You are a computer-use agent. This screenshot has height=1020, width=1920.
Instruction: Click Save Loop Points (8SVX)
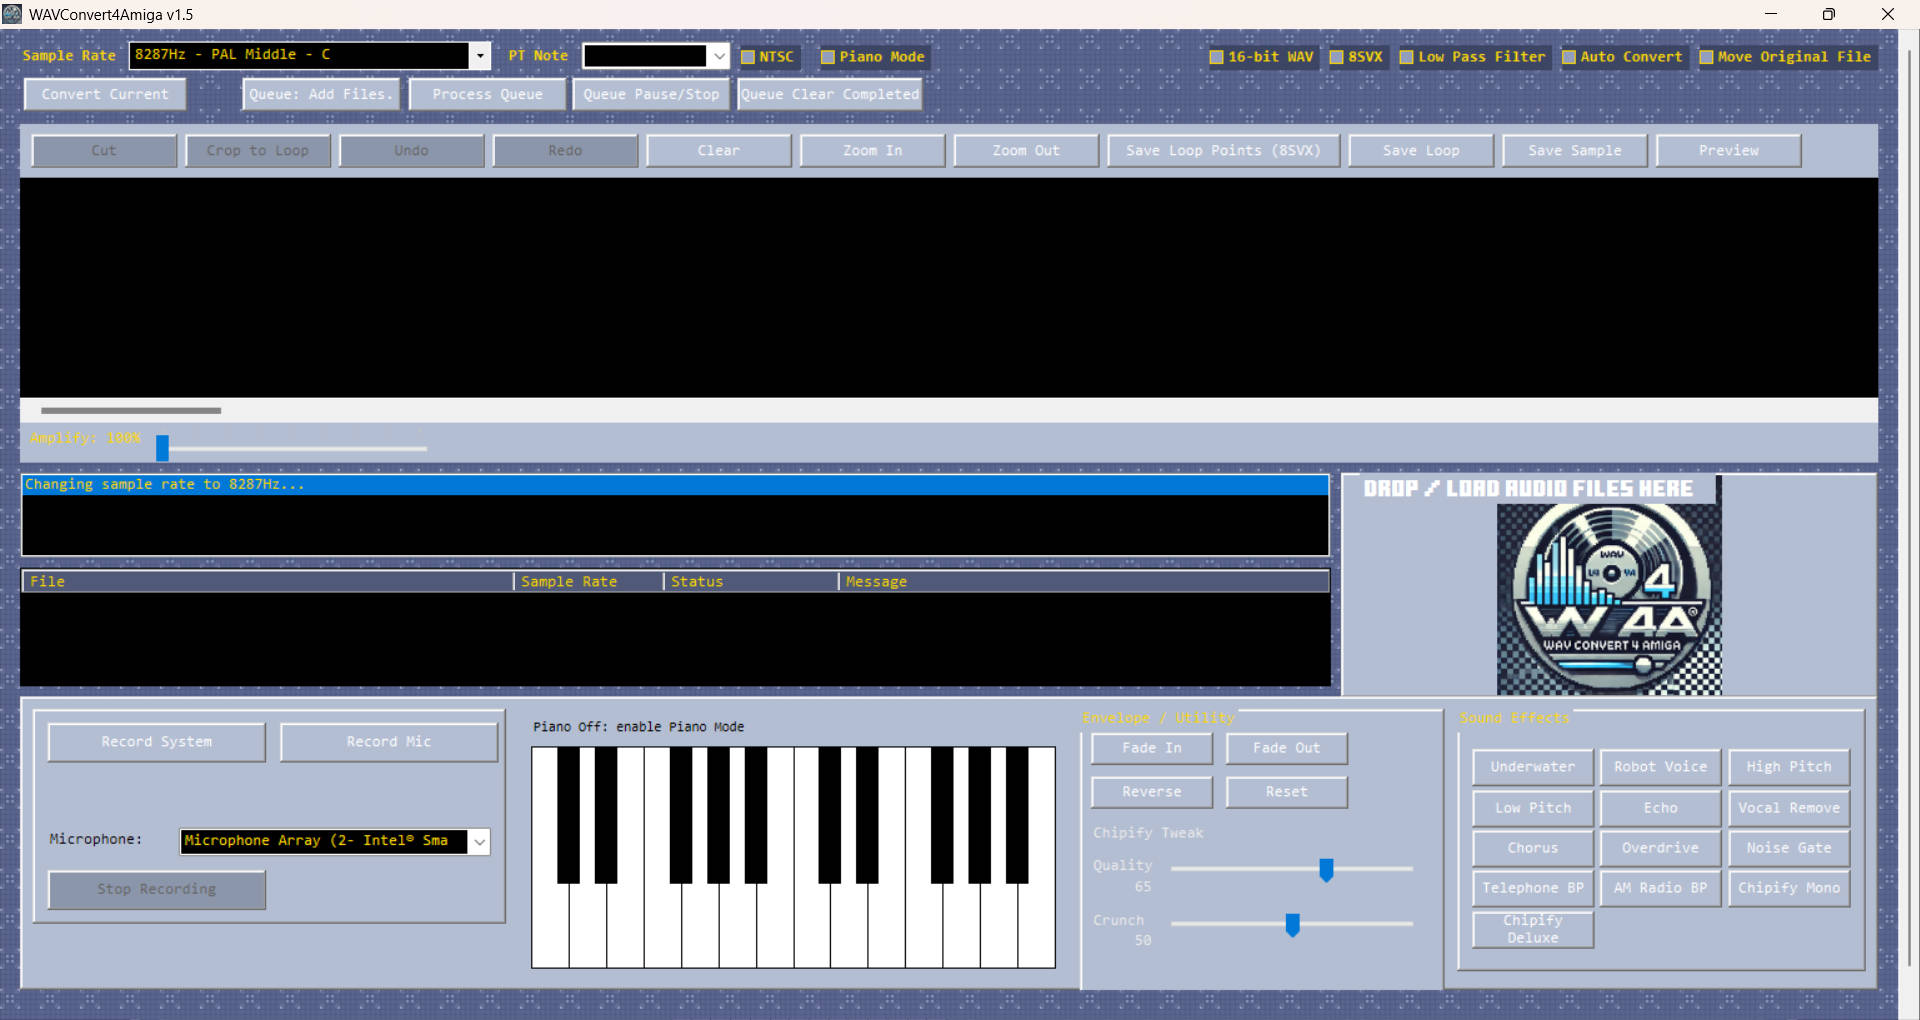(1223, 151)
